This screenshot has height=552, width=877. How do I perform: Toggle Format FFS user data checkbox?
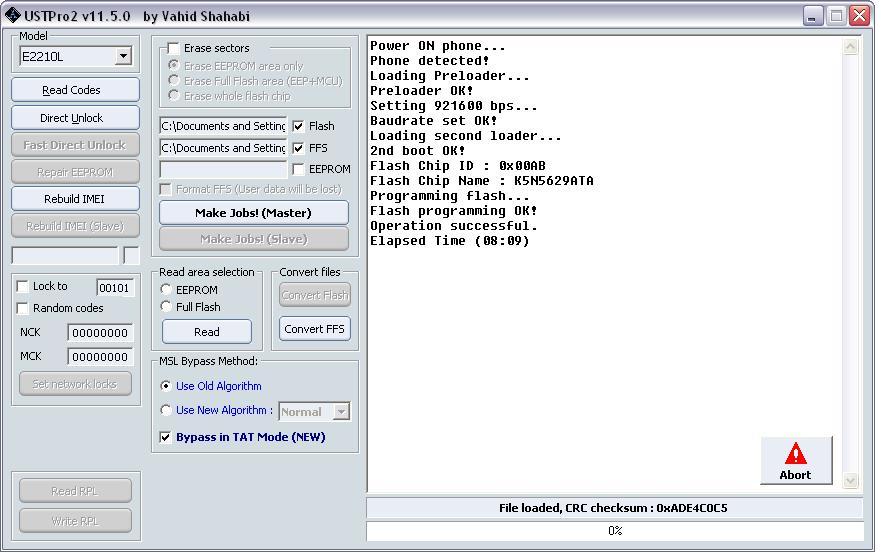click(x=165, y=189)
